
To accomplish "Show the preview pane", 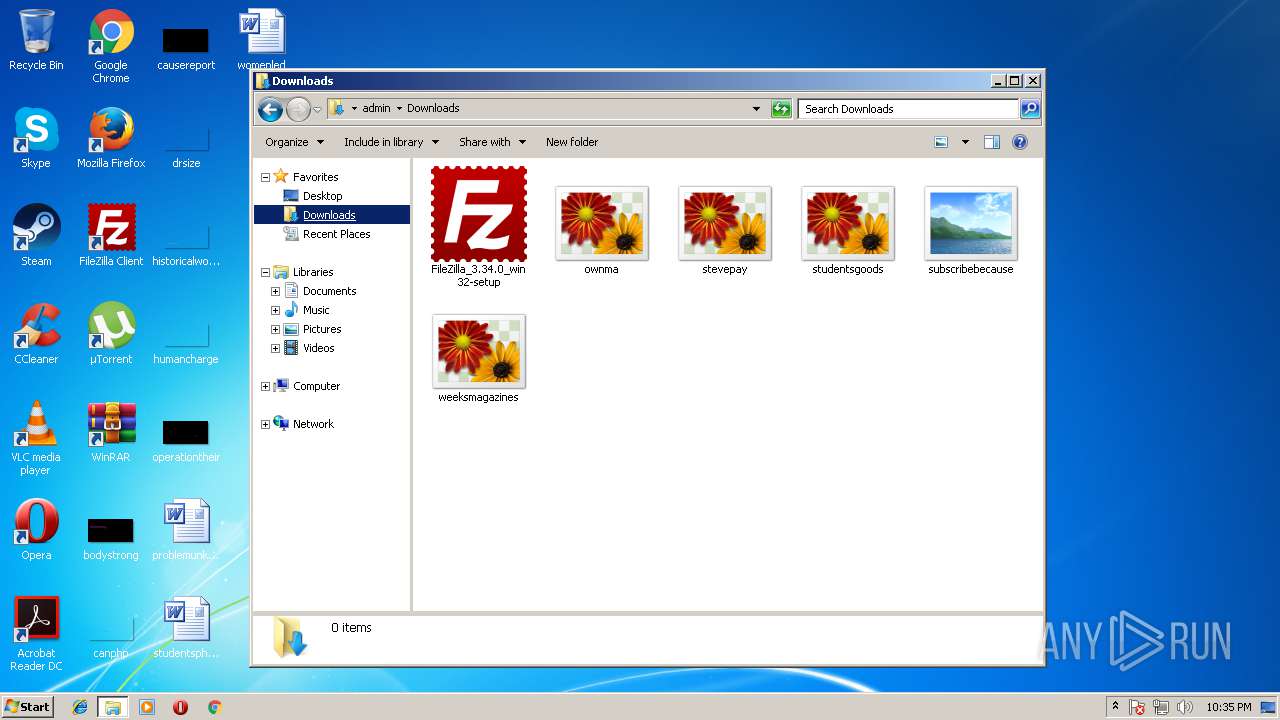I will coord(992,142).
